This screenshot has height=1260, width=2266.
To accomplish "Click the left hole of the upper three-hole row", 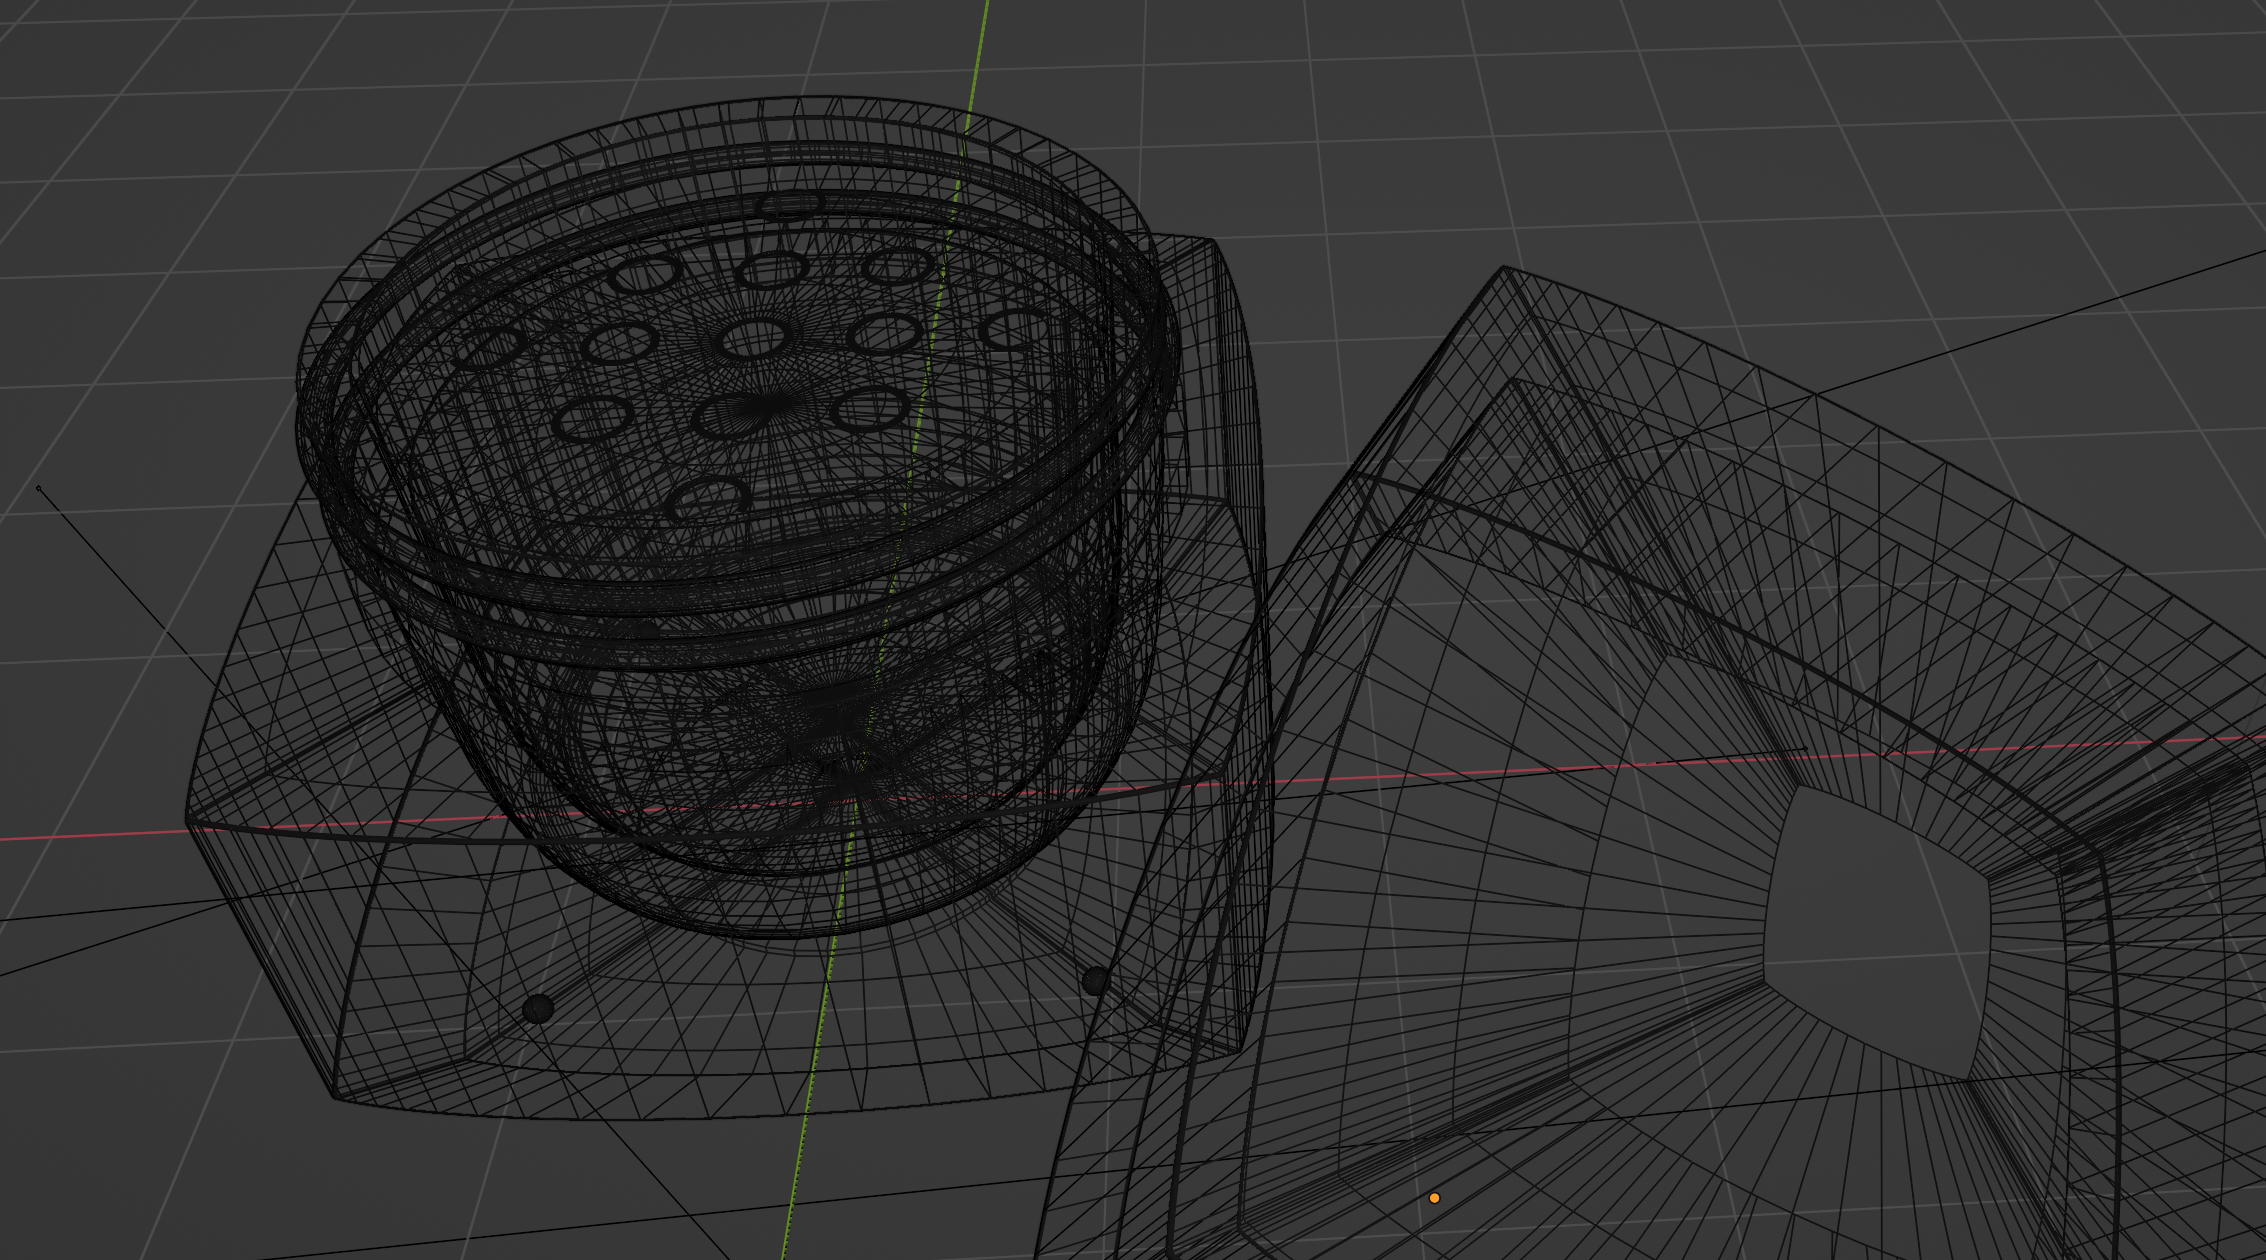I will pos(643,273).
